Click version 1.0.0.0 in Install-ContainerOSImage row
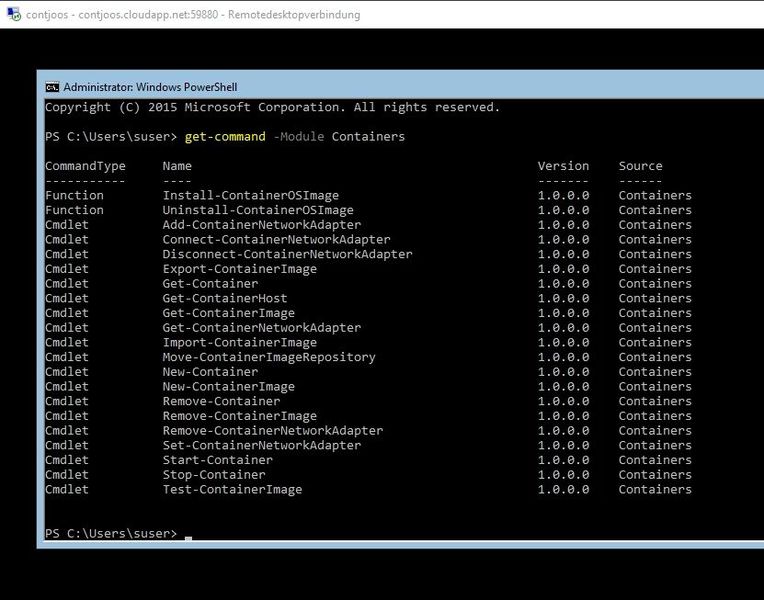 click(563, 195)
